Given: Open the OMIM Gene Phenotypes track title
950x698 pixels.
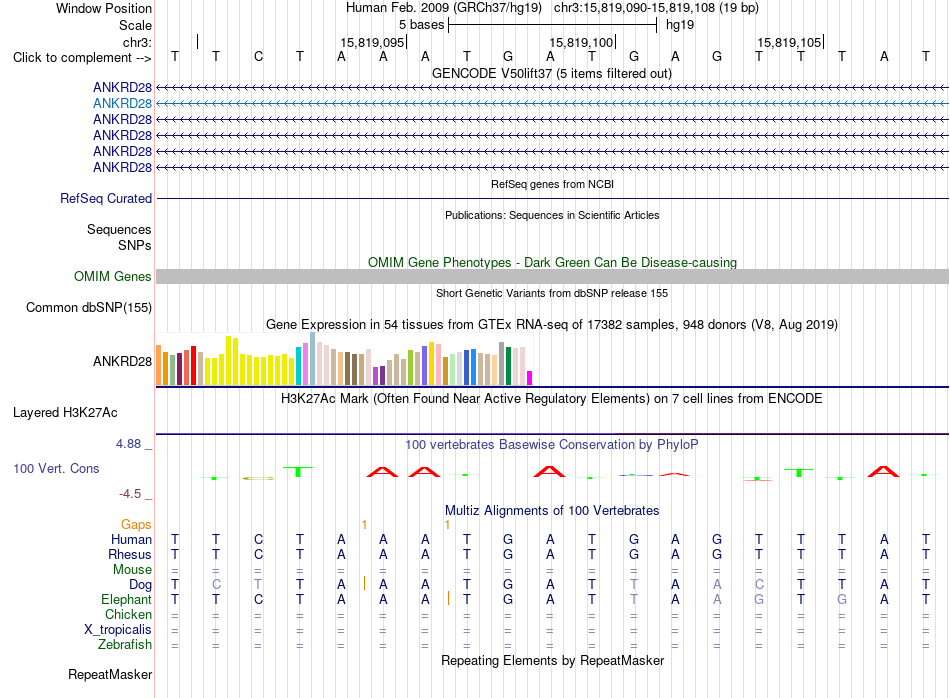Looking at the screenshot, I should pyautogui.click(x=552, y=262).
